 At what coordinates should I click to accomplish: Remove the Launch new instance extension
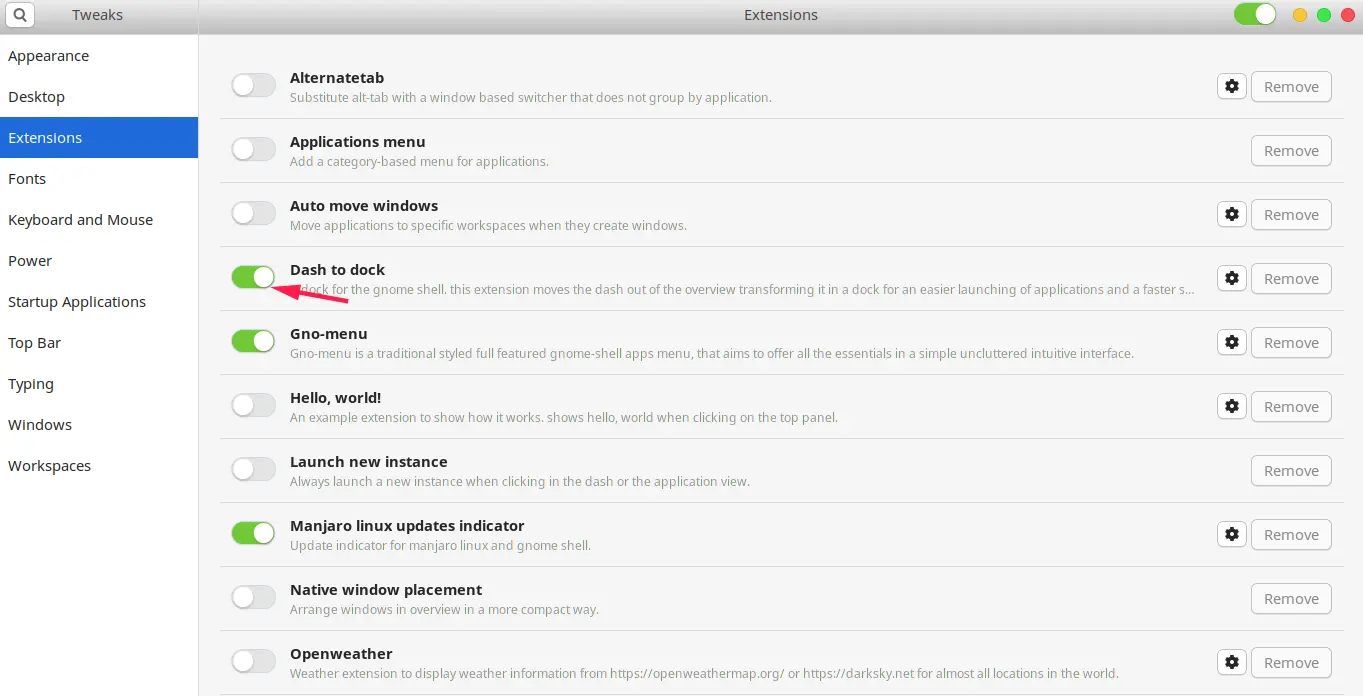1291,471
